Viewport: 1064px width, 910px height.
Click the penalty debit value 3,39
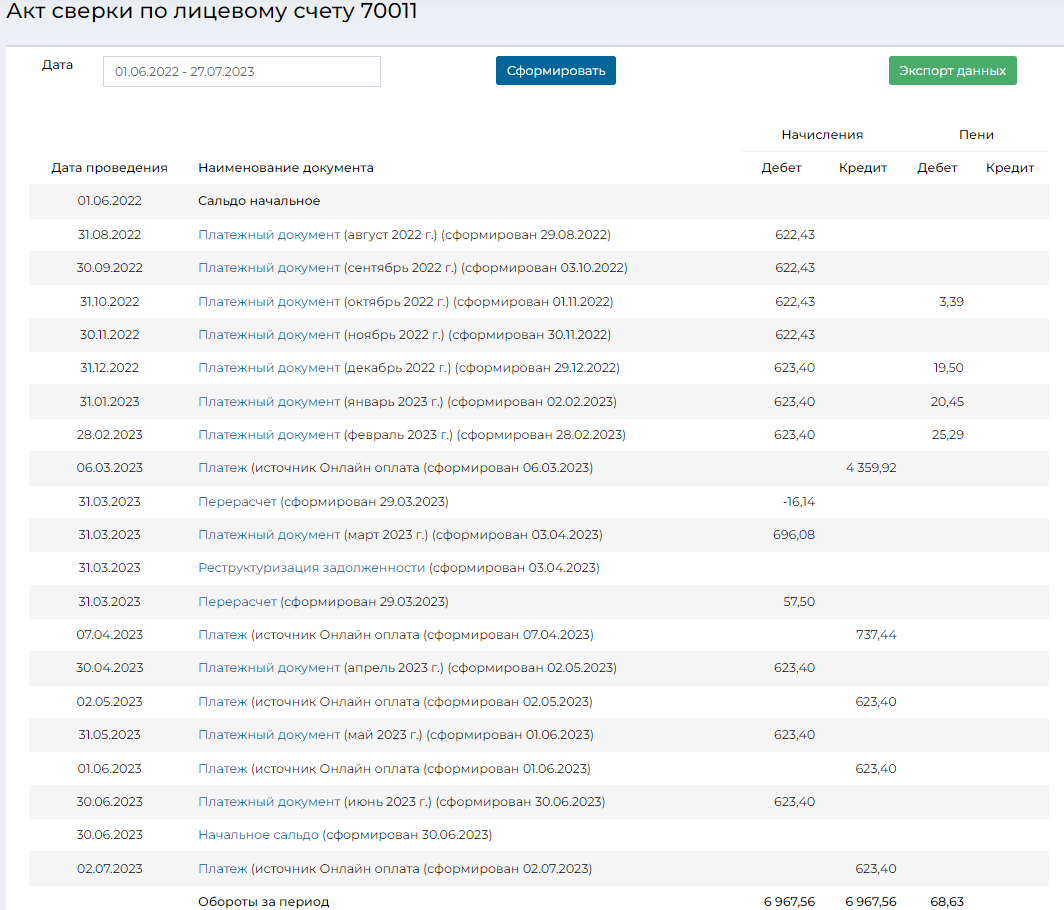click(x=951, y=301)
